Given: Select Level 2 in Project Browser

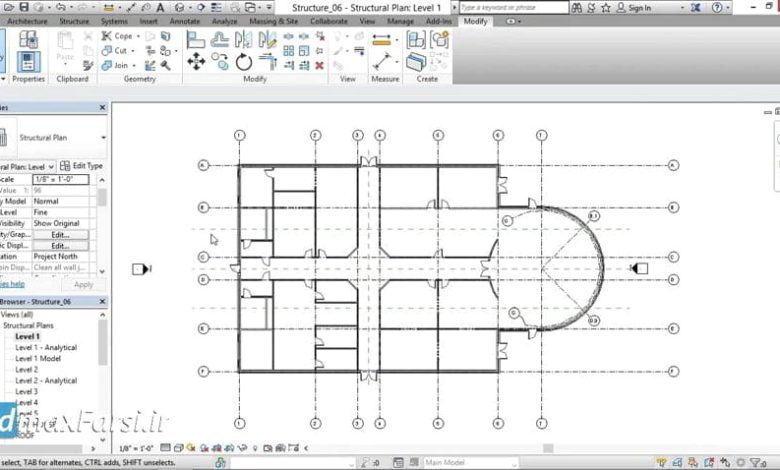Looking at the screenshot, I should pyautogui.click(x=26, y=370).
